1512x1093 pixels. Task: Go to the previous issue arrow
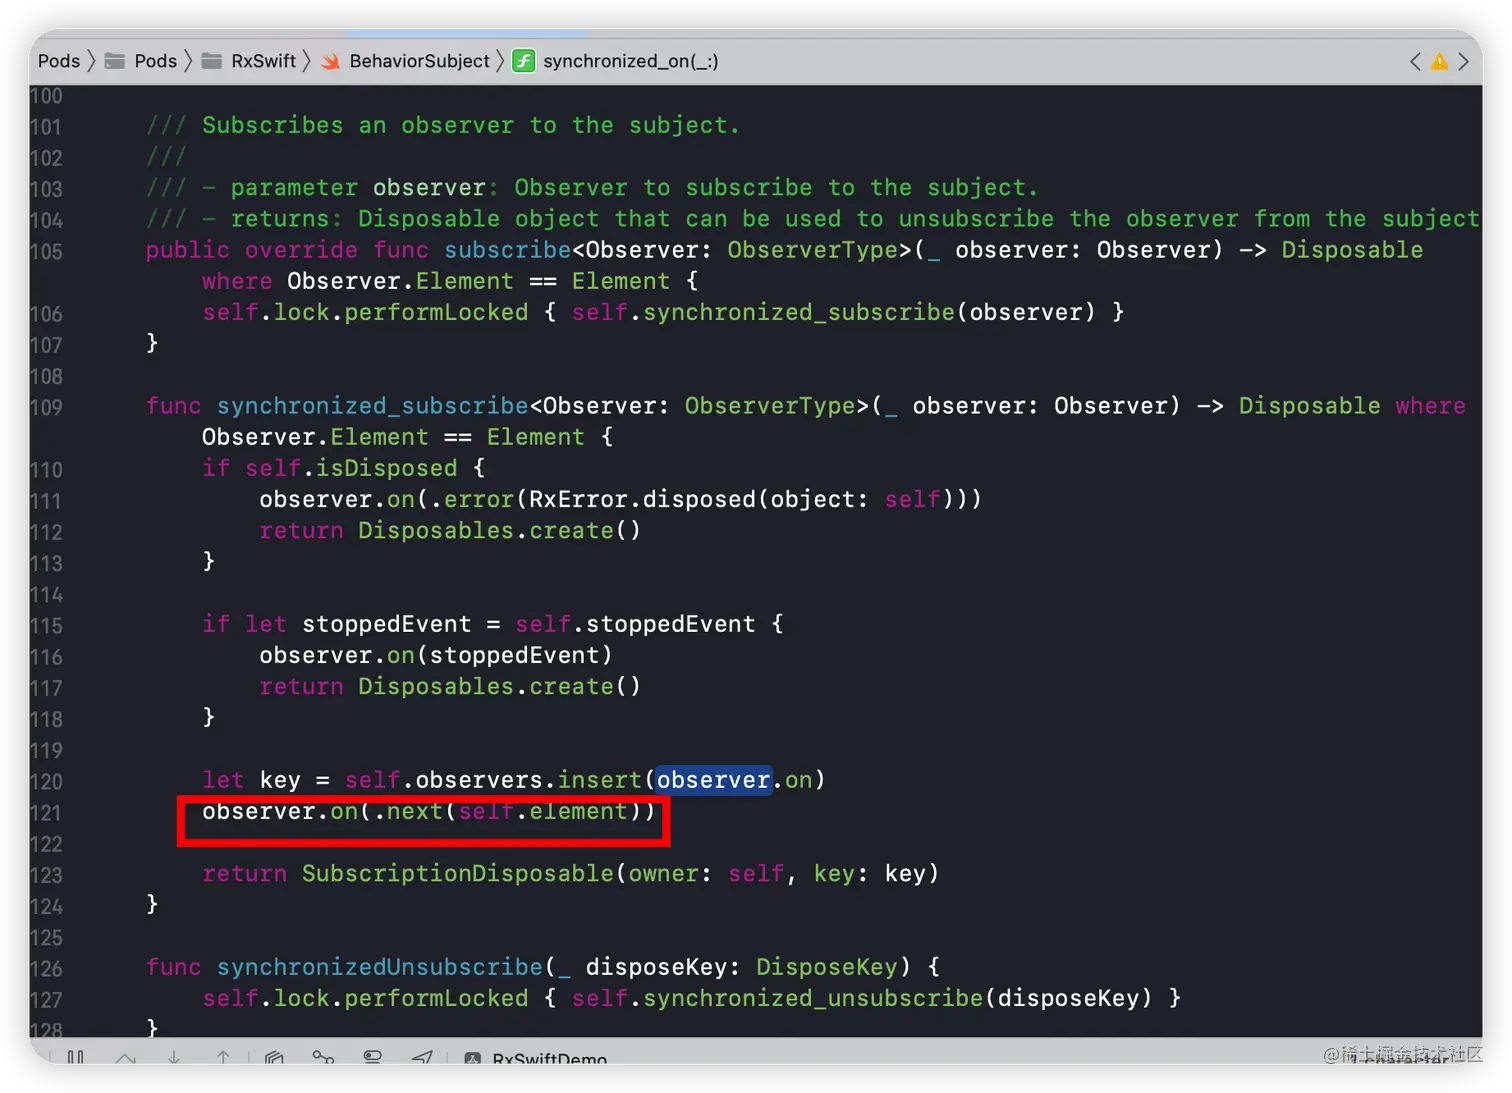pyautogui.click(x=1416, y=61)
